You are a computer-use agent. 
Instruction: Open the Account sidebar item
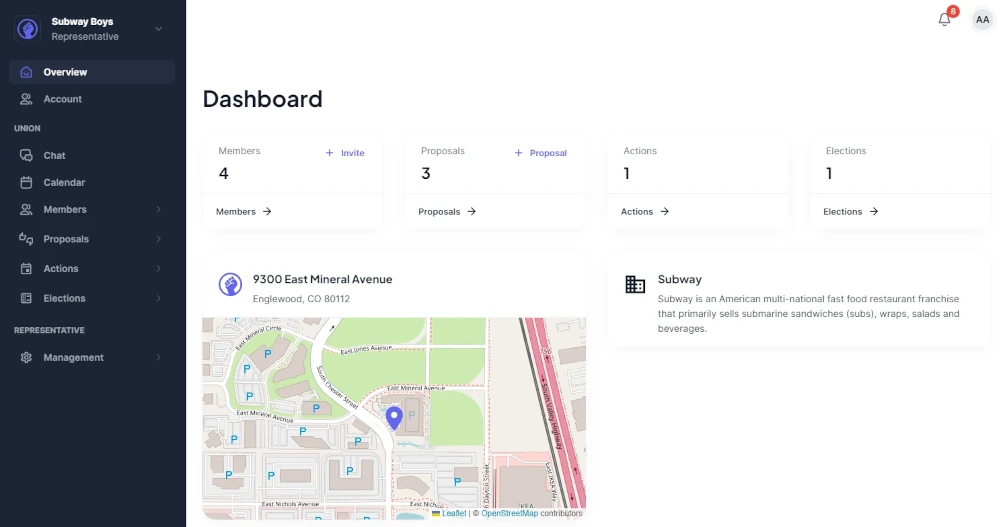[62, 99]
